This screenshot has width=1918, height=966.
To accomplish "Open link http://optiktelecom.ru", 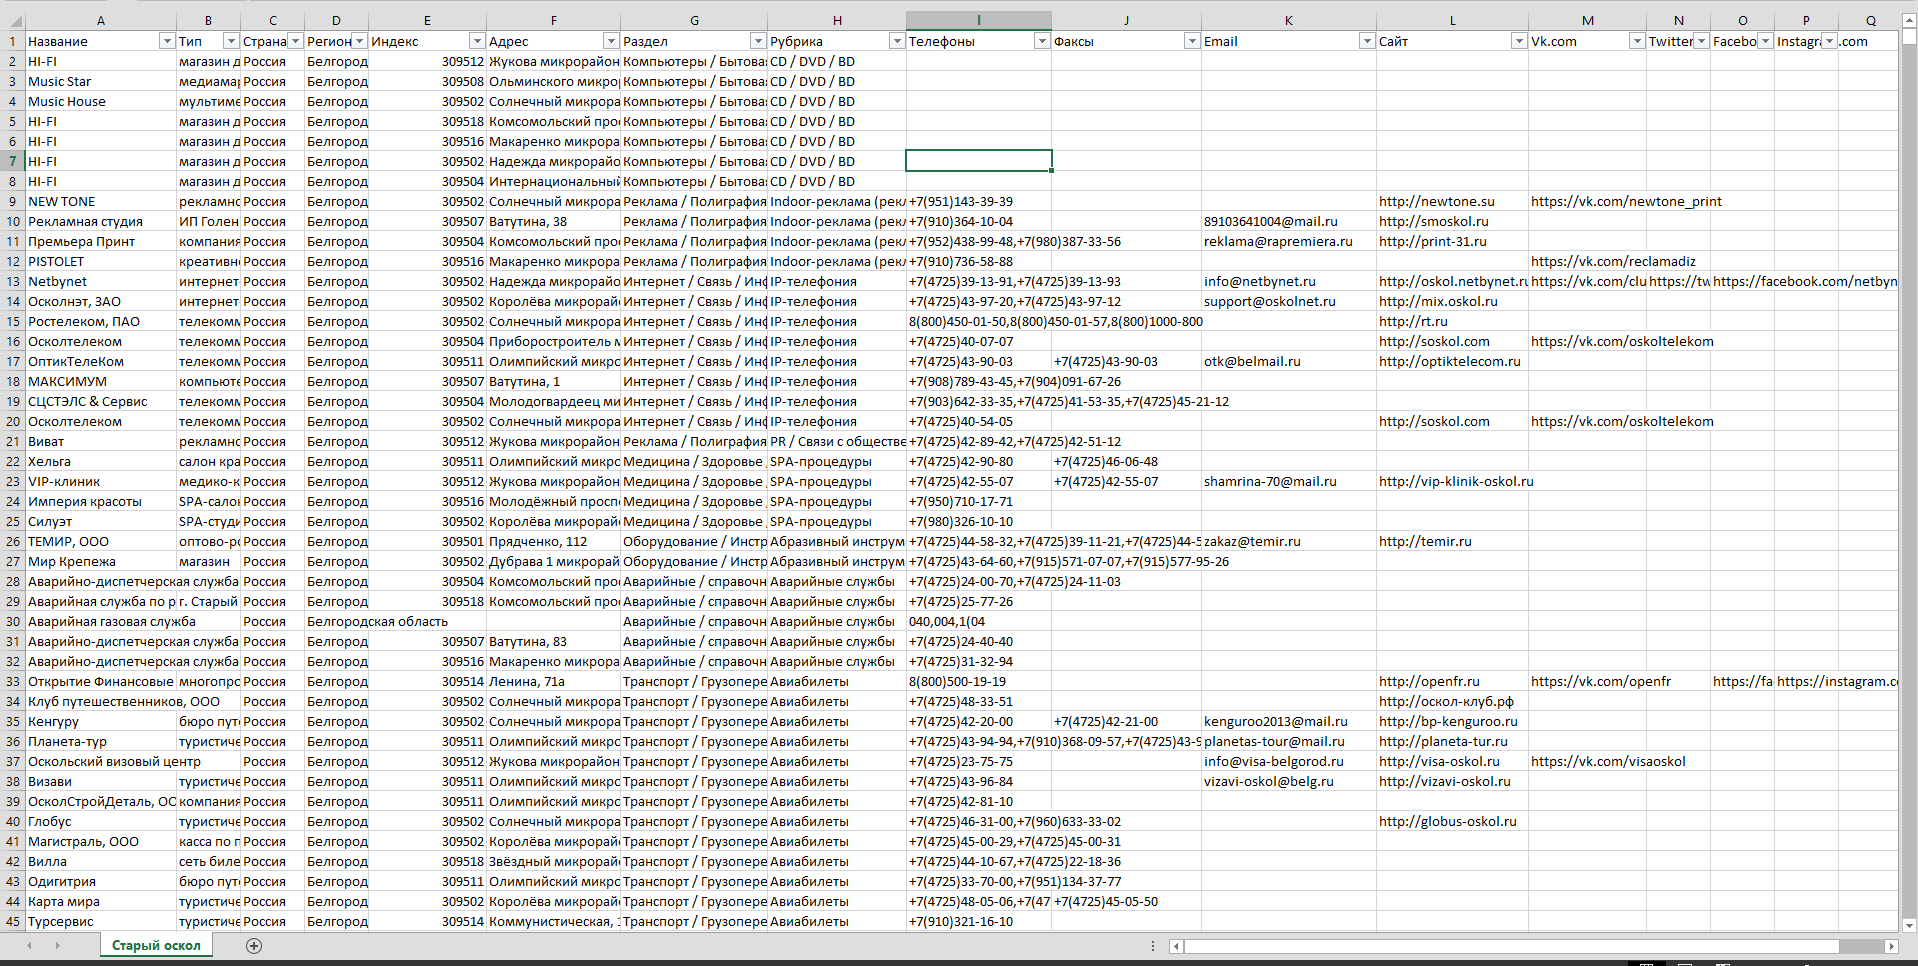I will [1449, 361].
